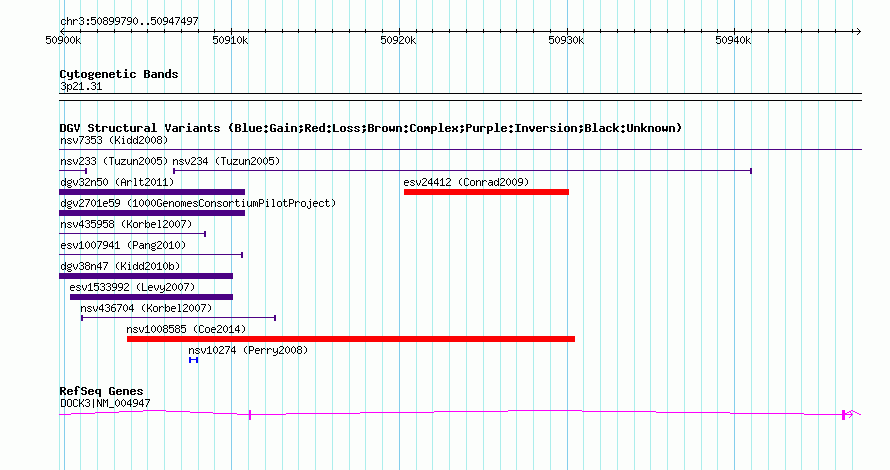Click the small blue nsv10274 gain marker
The width and height of the screenshot is (890, 470).
(x=194, y=360)
